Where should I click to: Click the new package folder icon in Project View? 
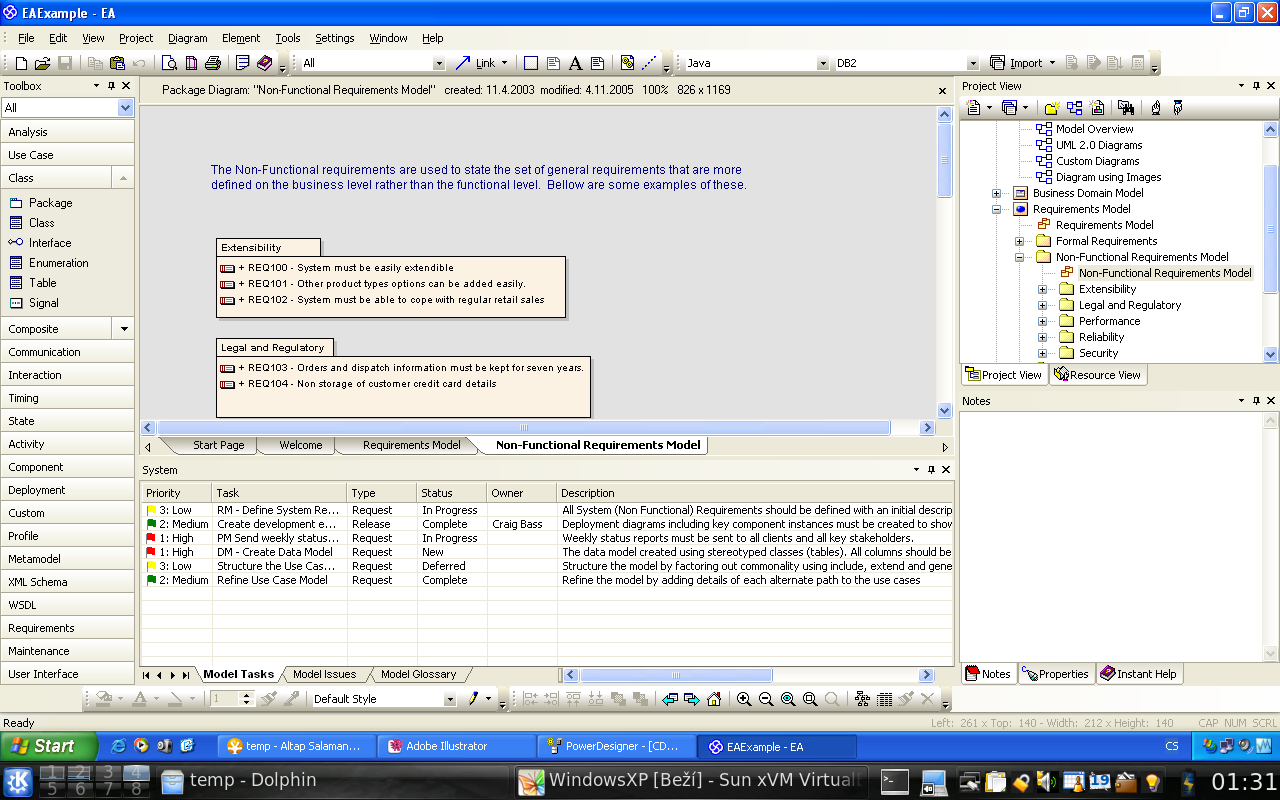[x=1051, y=108]
